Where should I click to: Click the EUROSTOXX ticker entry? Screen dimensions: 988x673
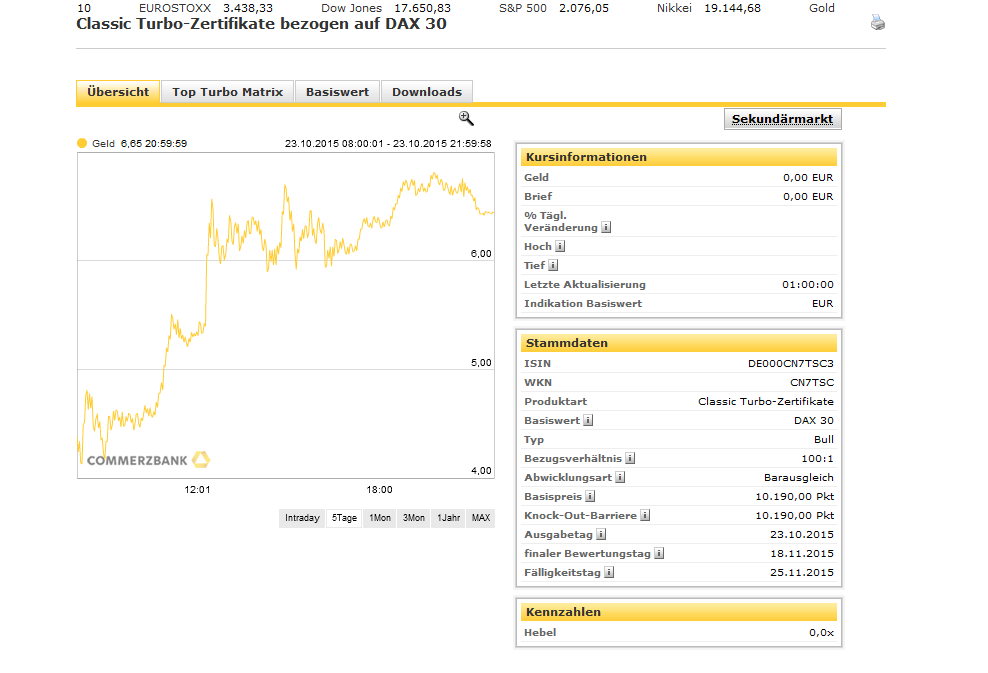(206, 8)
